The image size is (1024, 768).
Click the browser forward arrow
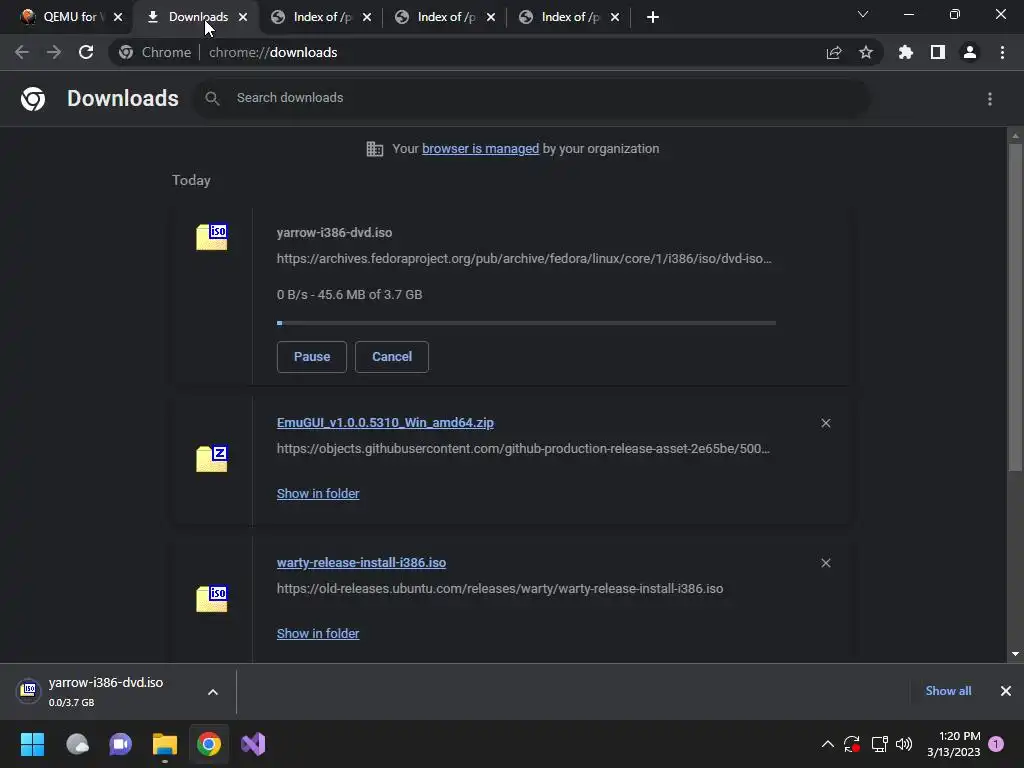54,52
